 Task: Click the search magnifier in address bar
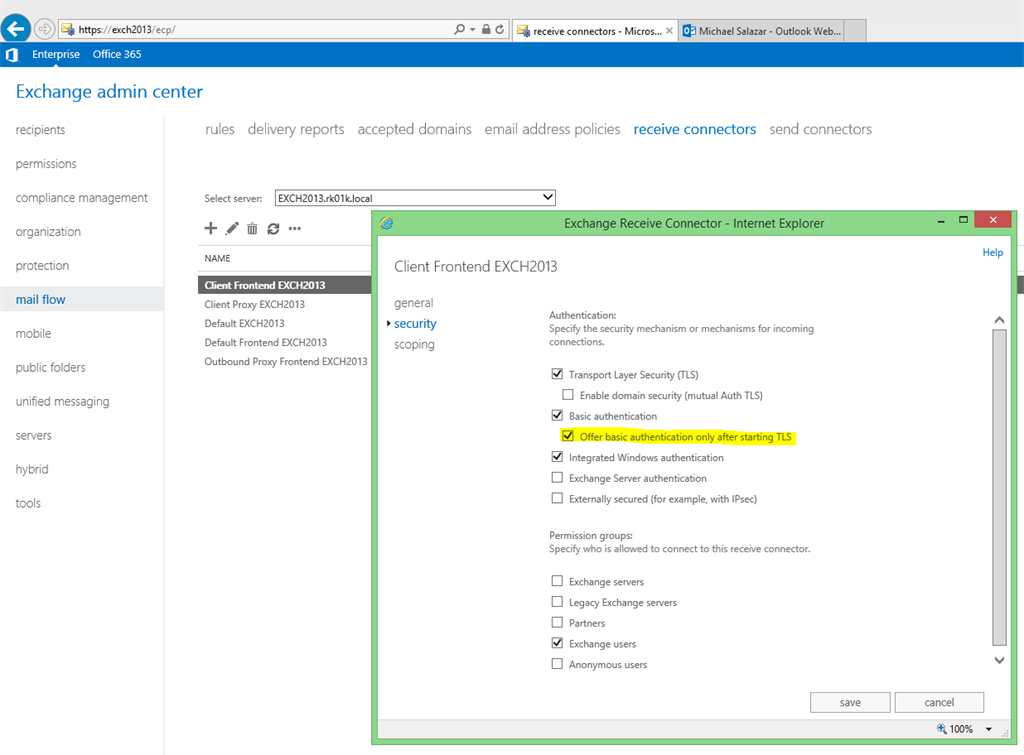460,29
